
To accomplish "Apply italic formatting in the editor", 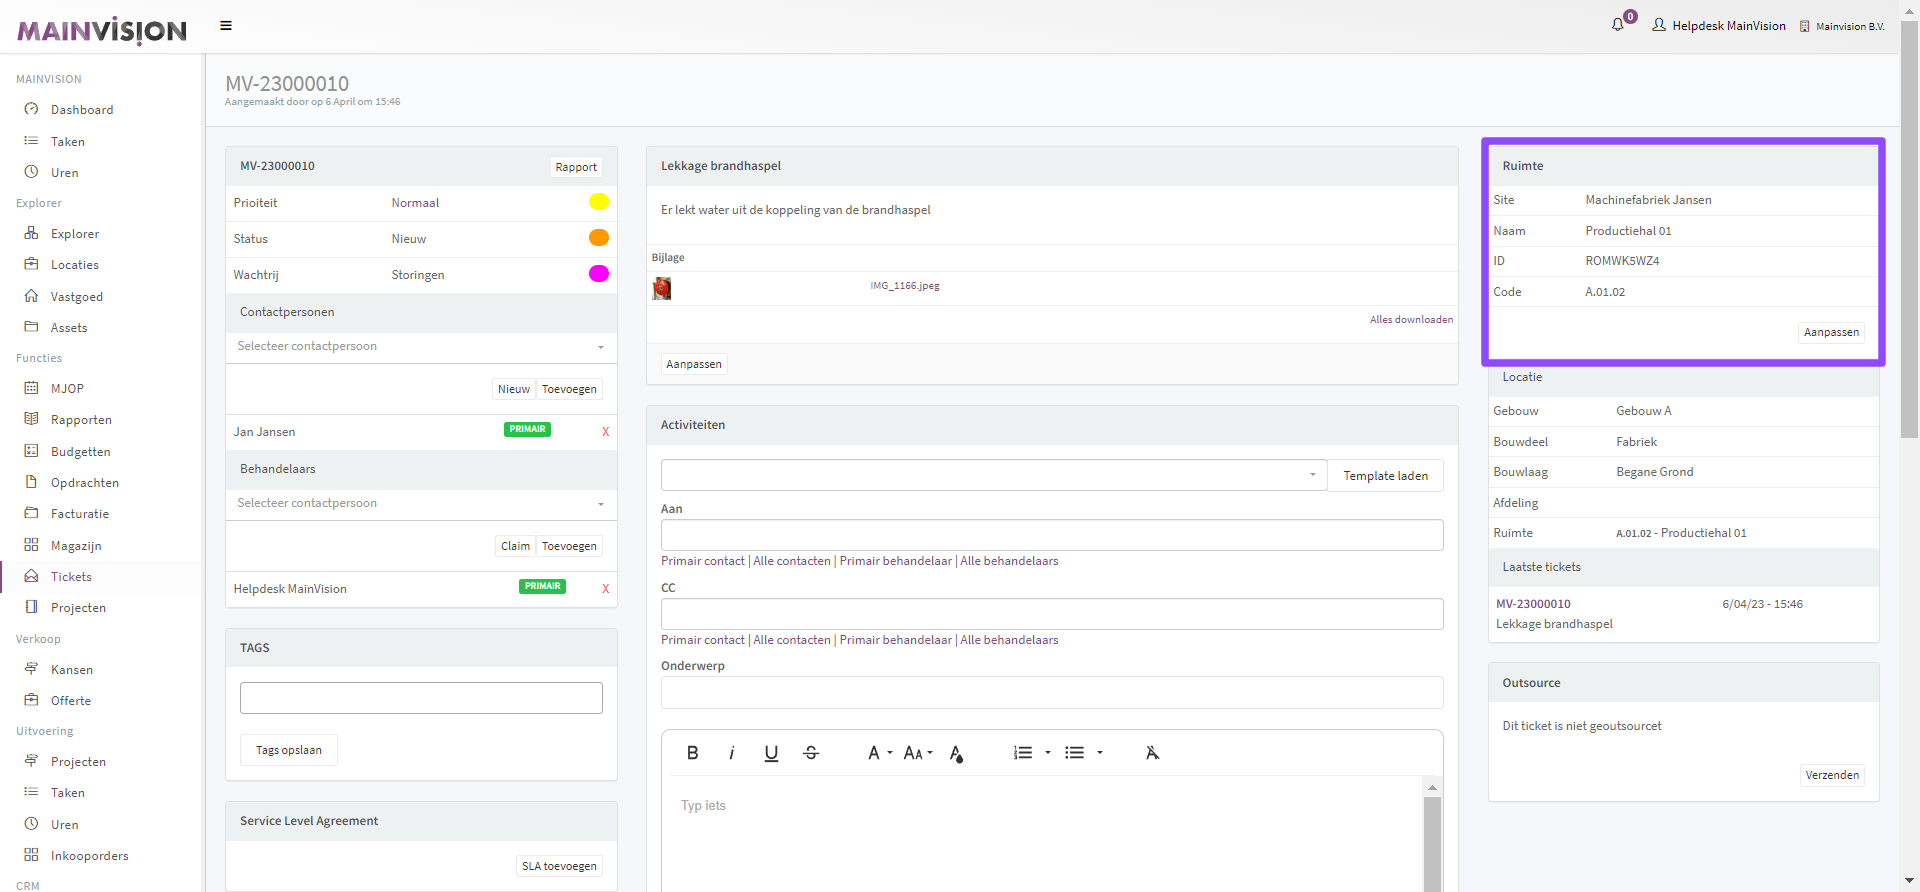I will coord(731,753).
